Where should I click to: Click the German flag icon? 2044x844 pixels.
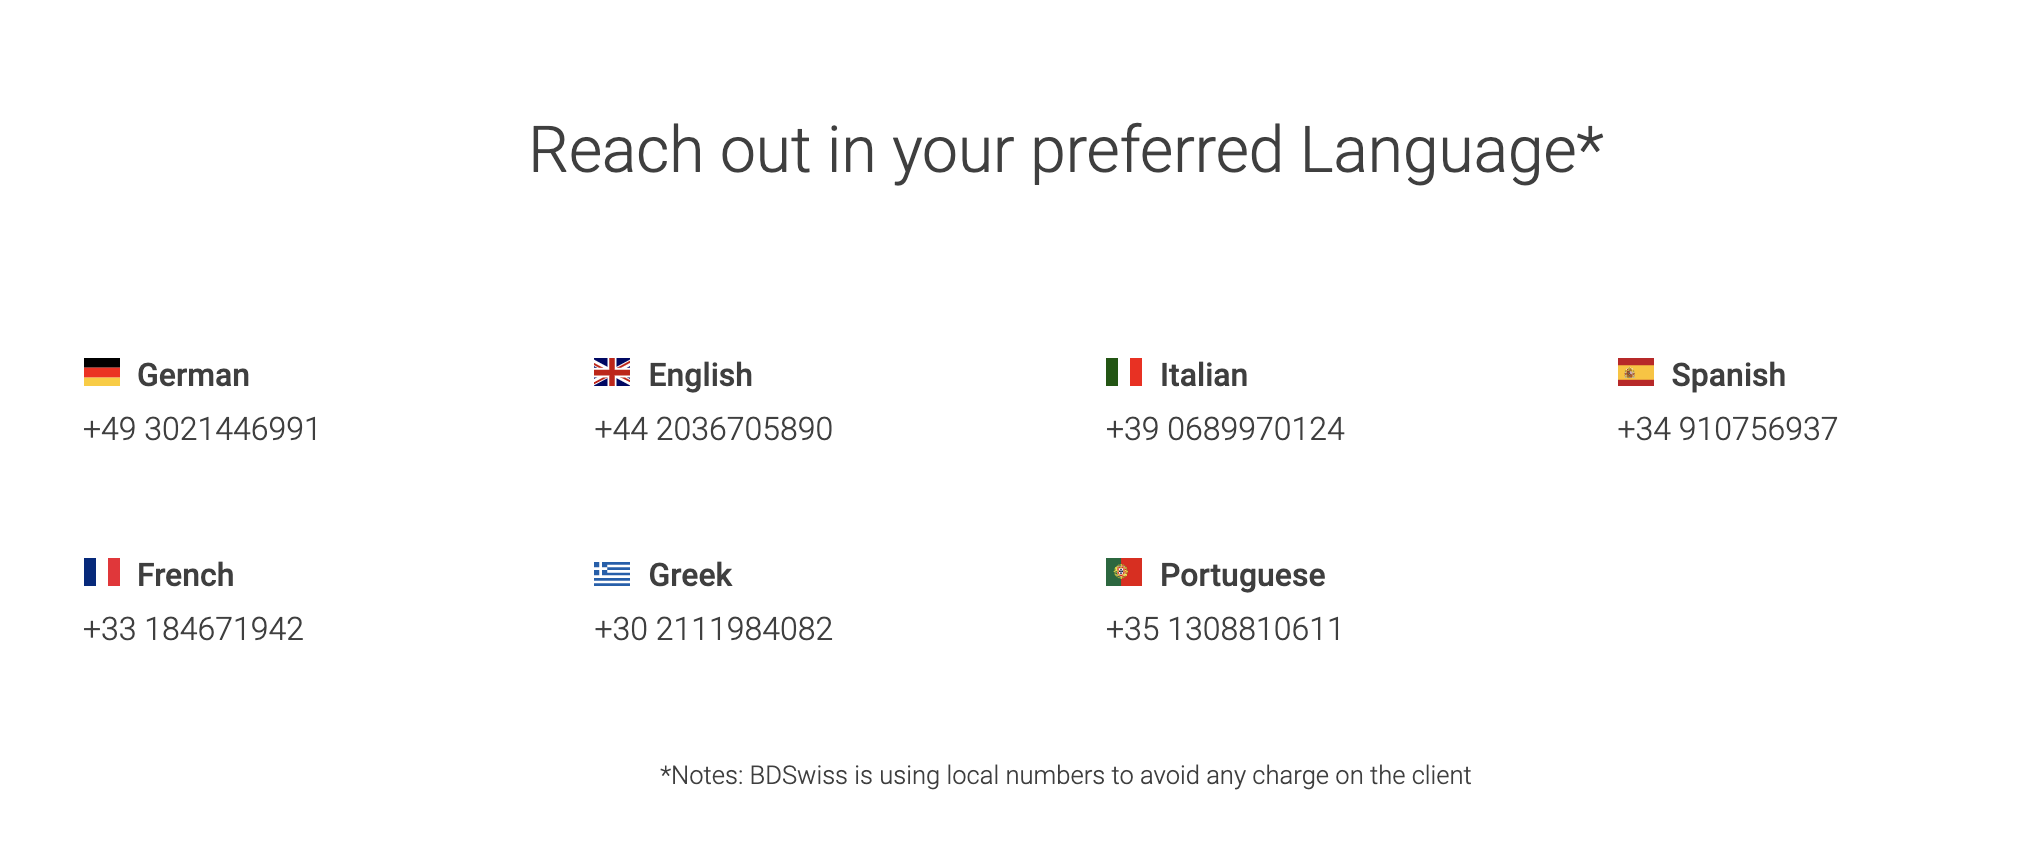pos(102,372)
